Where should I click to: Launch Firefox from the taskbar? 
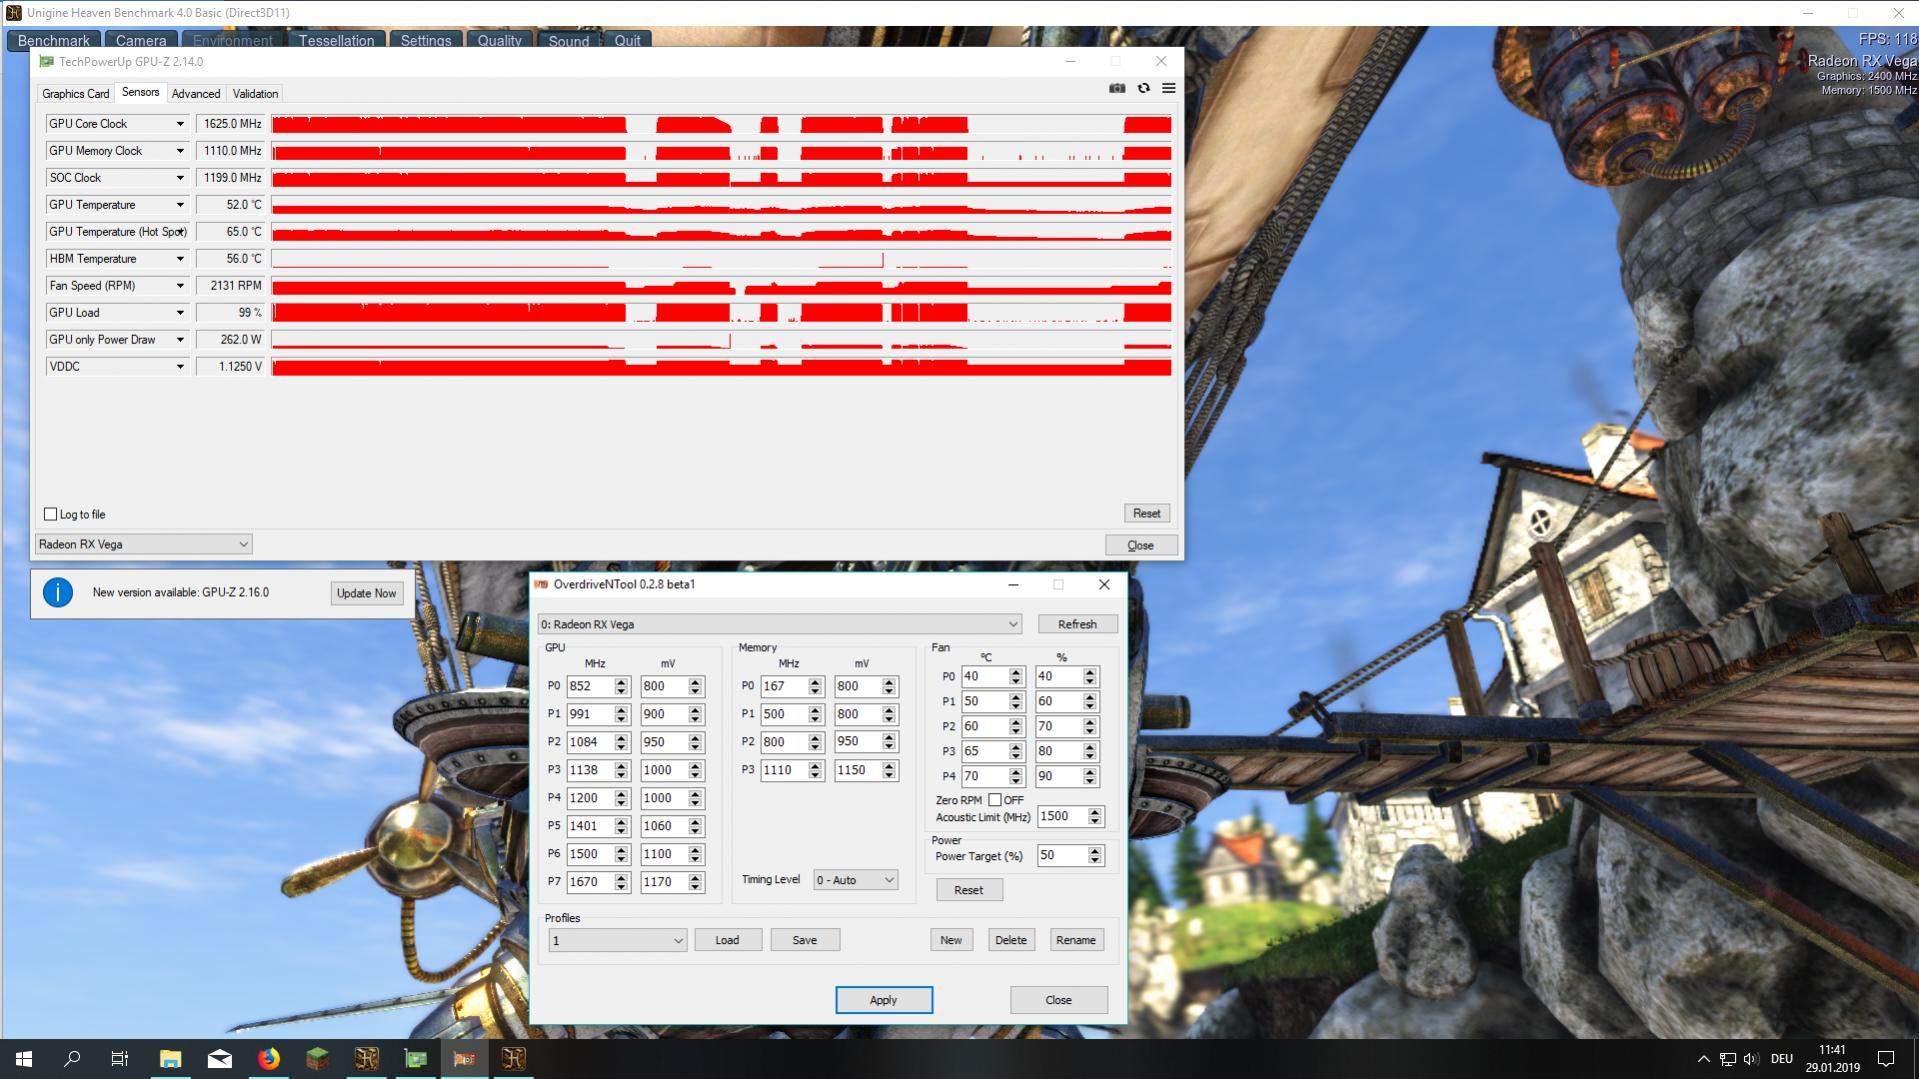click(268, 1058)
